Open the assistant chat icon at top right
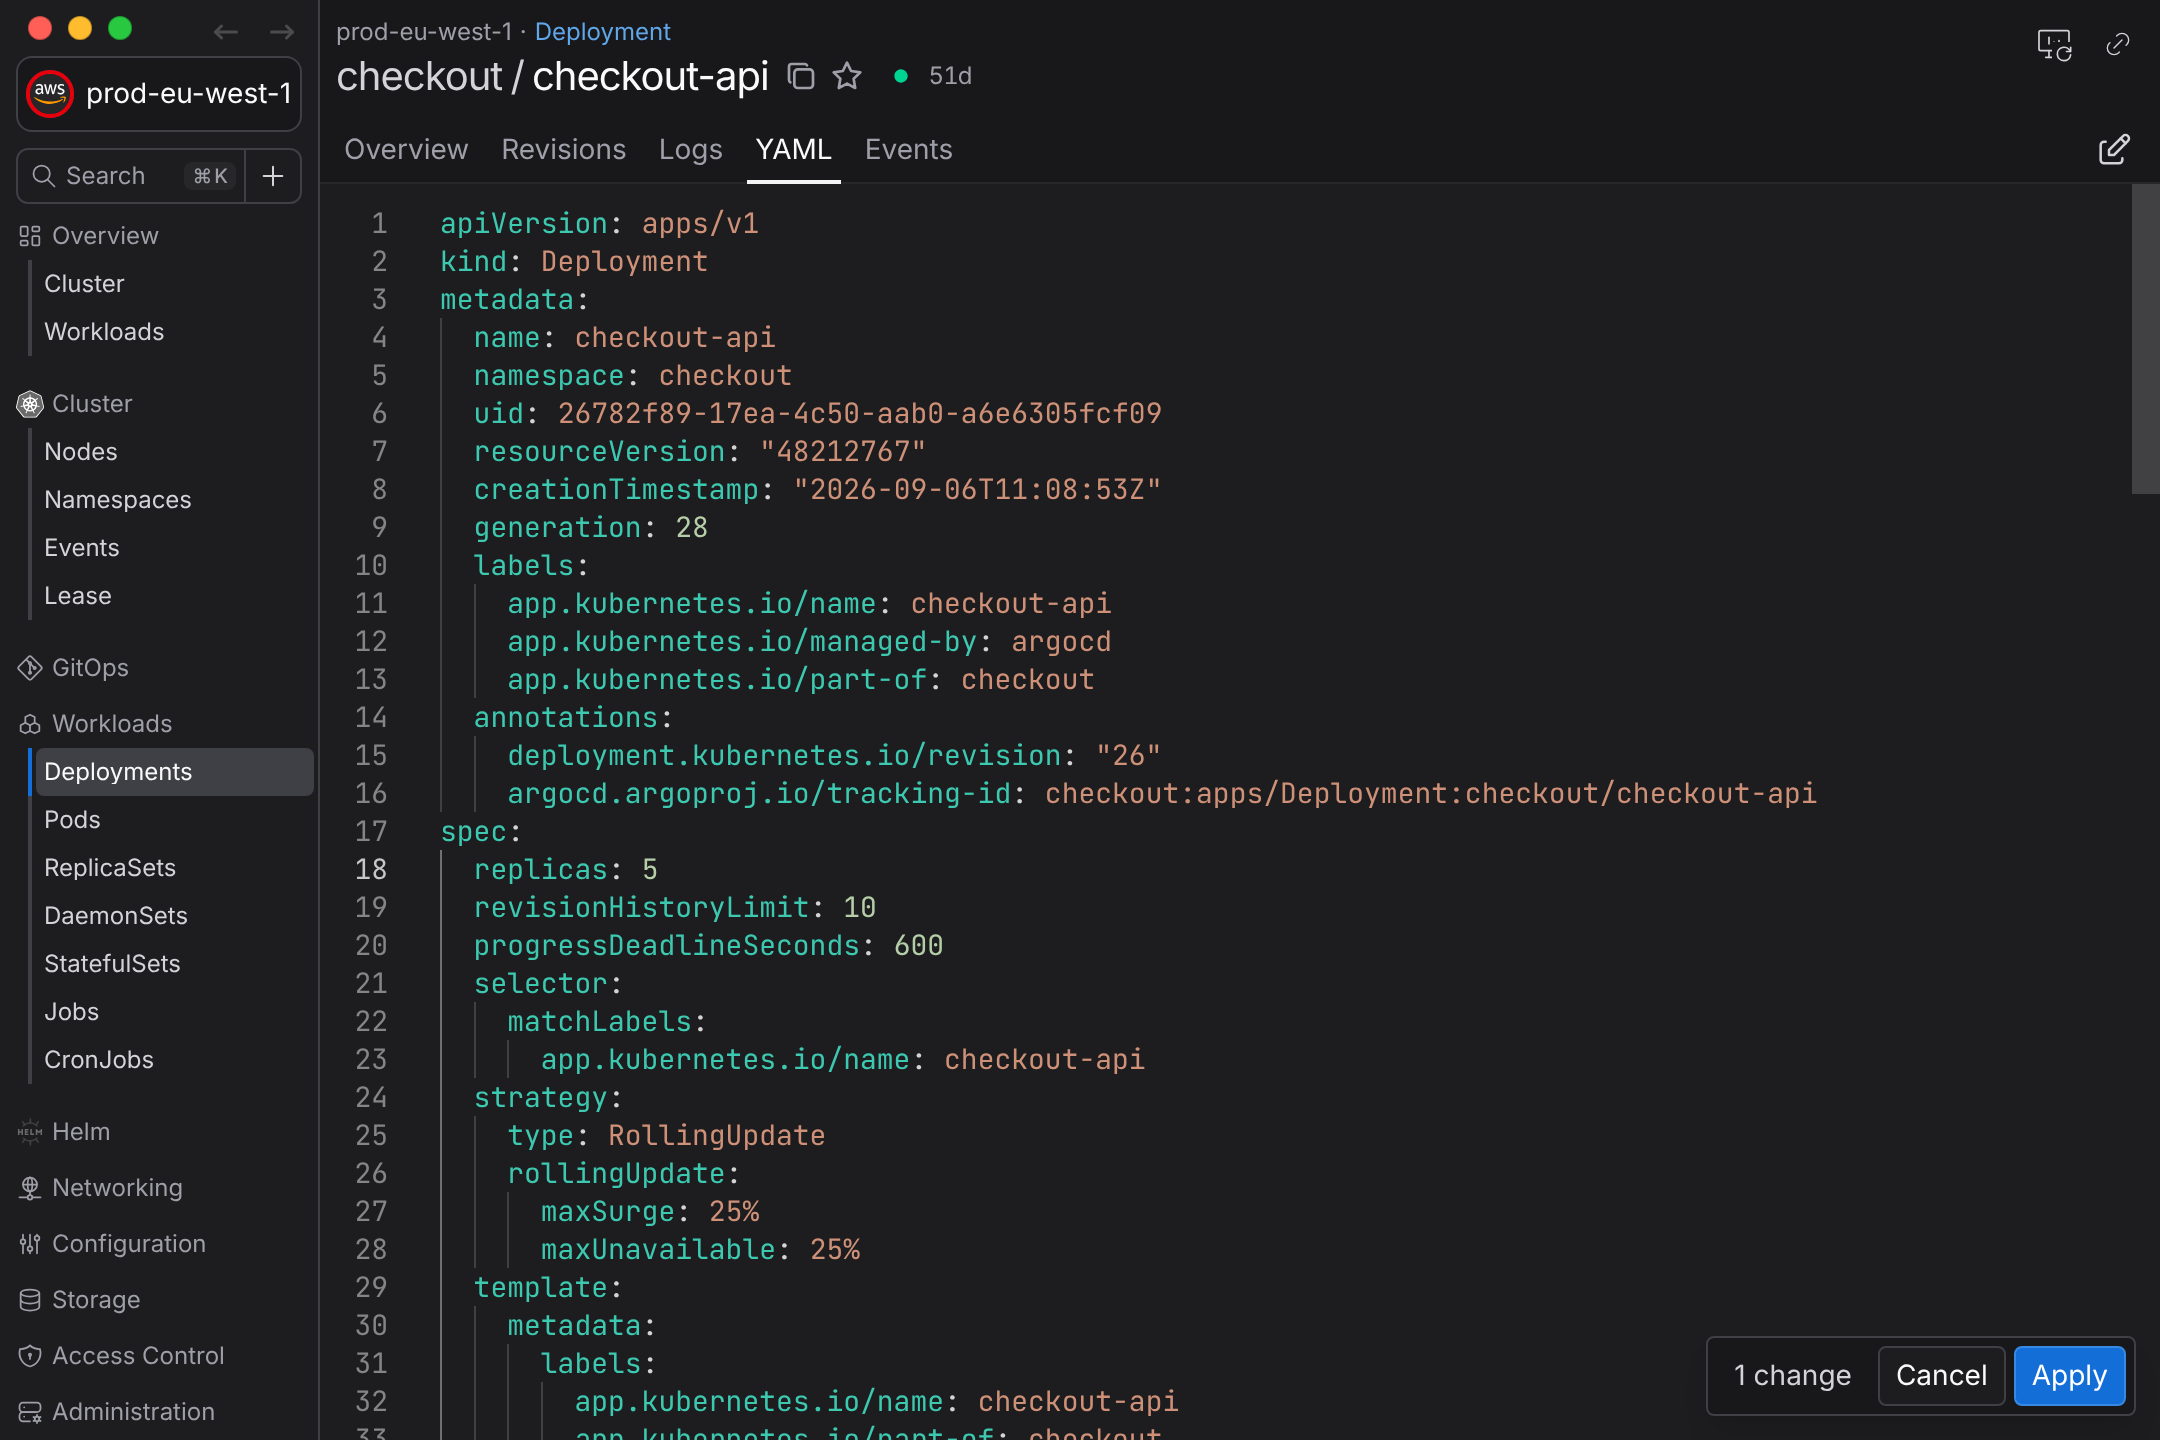Image resolution: width=2160 pixels, height=1440 pixels. click(2054, 45)
